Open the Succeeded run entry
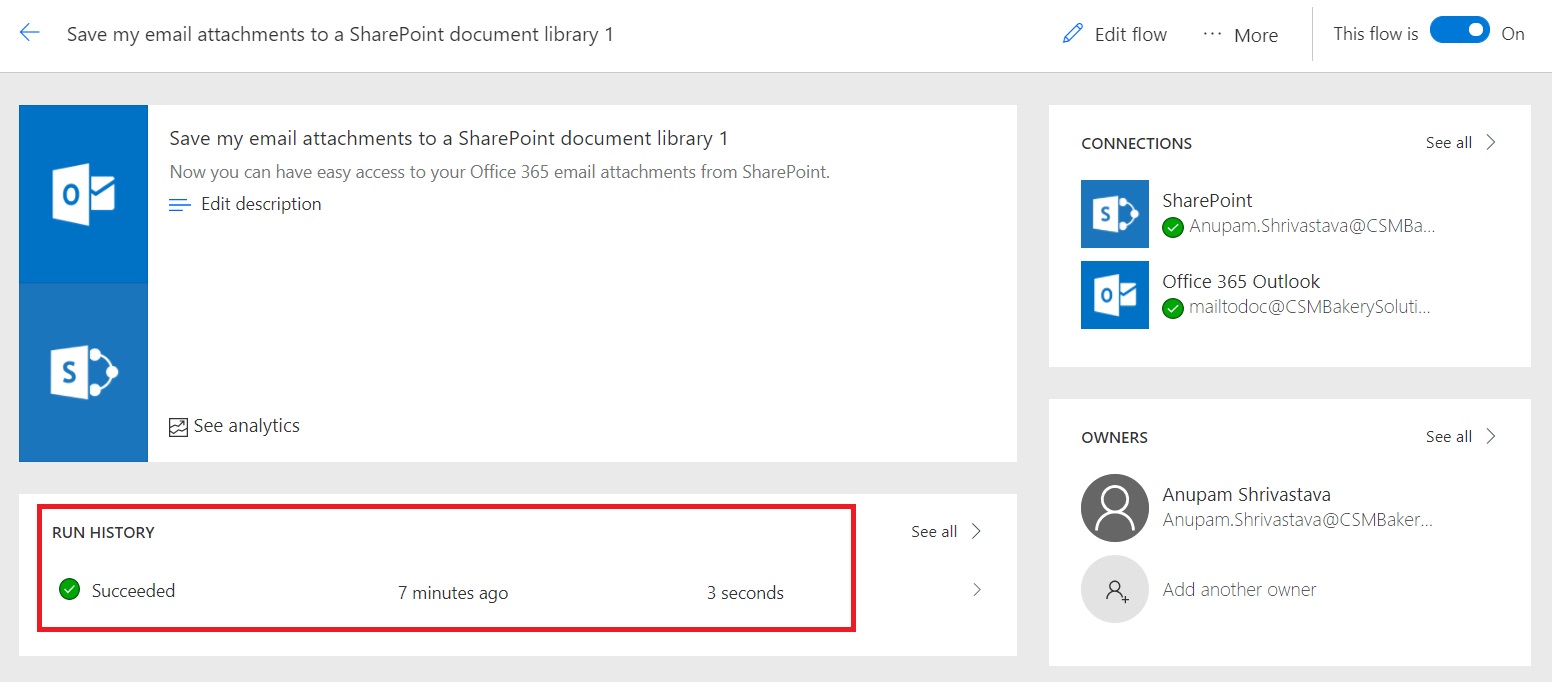Screen dimensions: 1552x682 pos(133,591)
